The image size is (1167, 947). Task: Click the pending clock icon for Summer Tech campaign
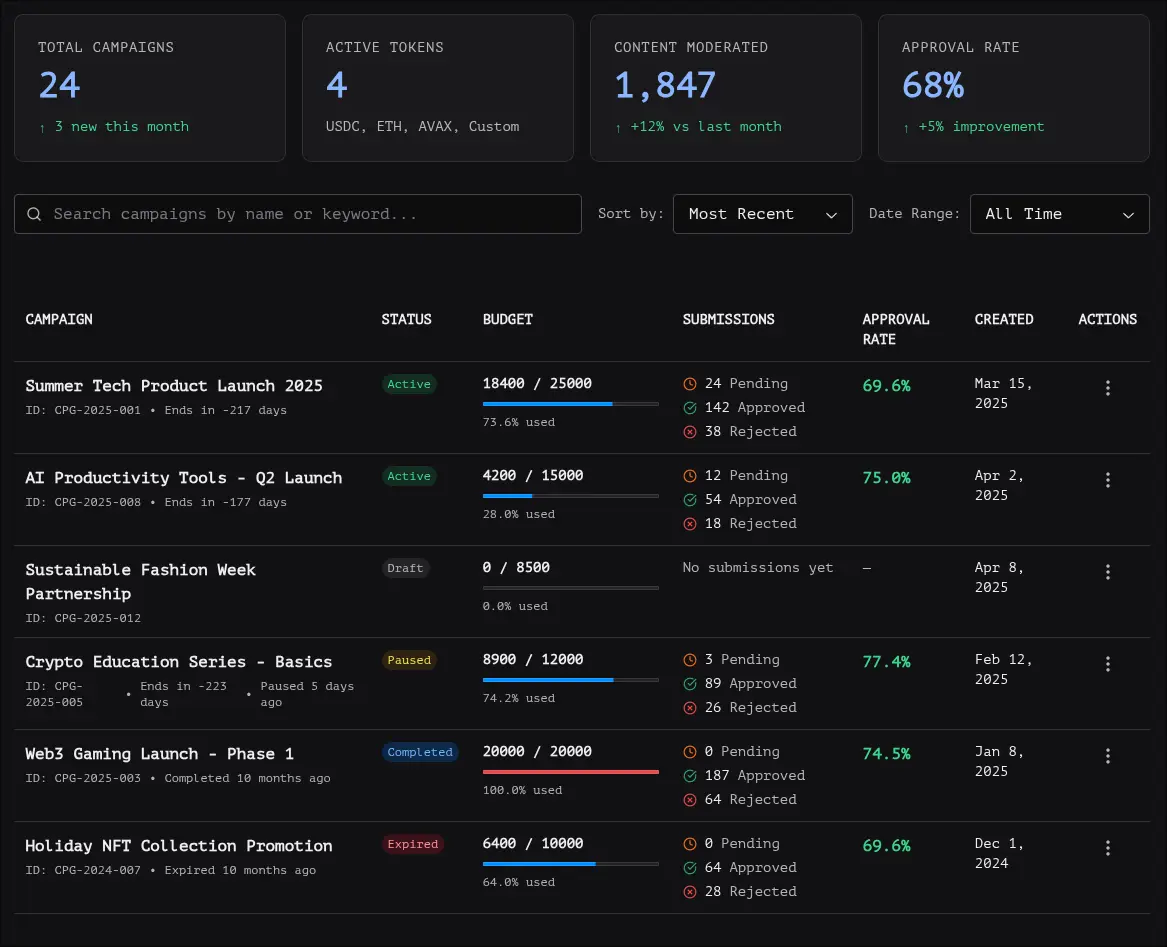pyautogui.click(x=688, y=383)
